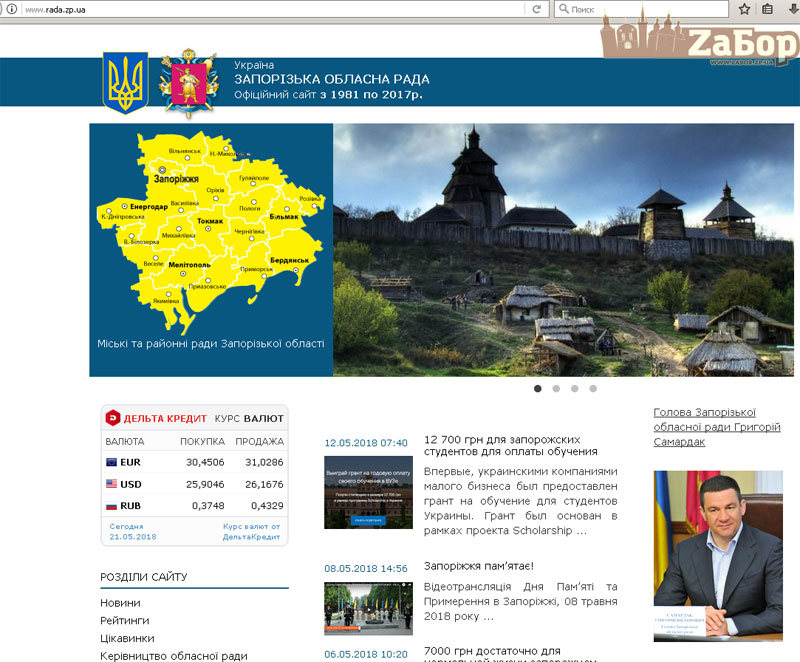Activate the first slideshow dot
800x662 pixels.
pyautogui.click(x=538, y=388)
